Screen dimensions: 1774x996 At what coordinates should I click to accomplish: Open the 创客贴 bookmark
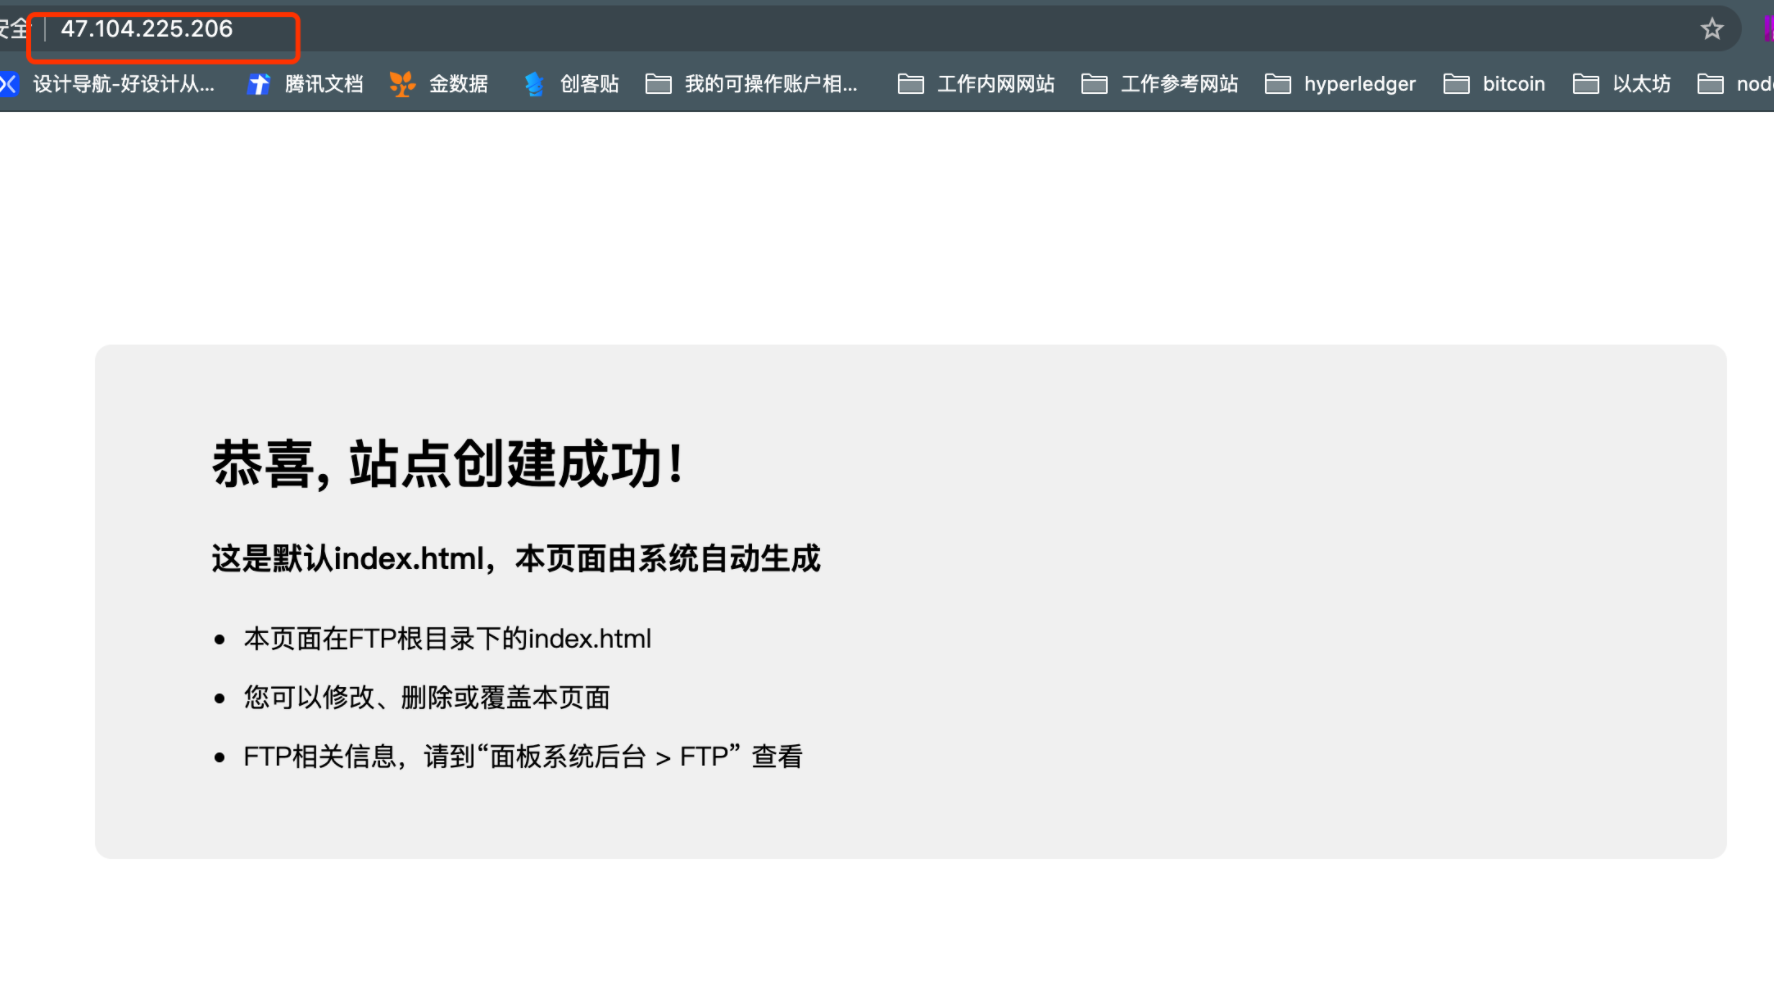[x=571, y=84]
